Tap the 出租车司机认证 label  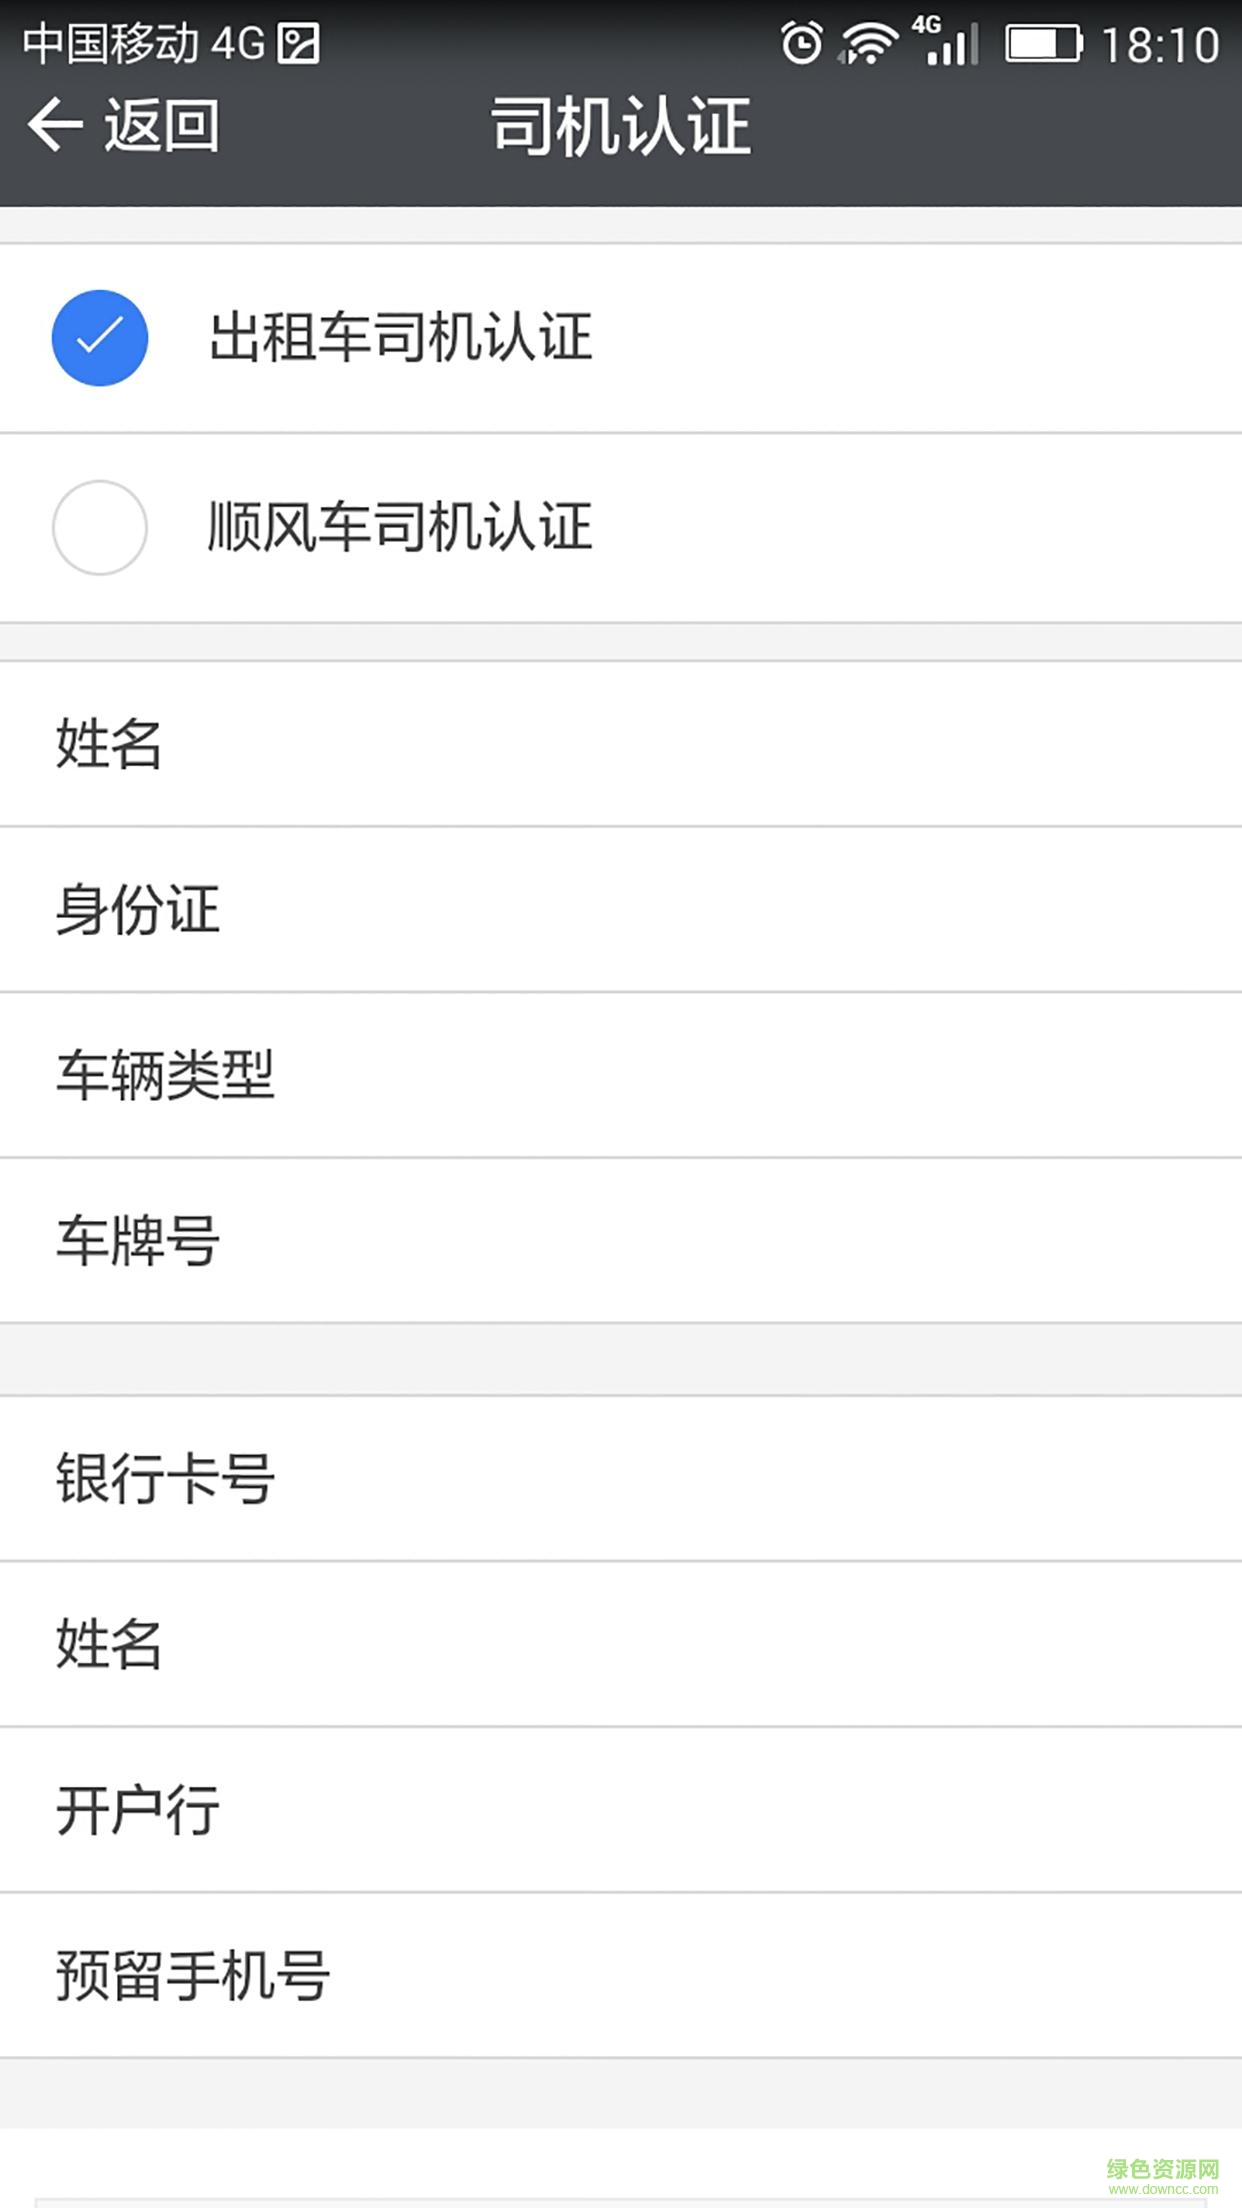pos(400,338)
